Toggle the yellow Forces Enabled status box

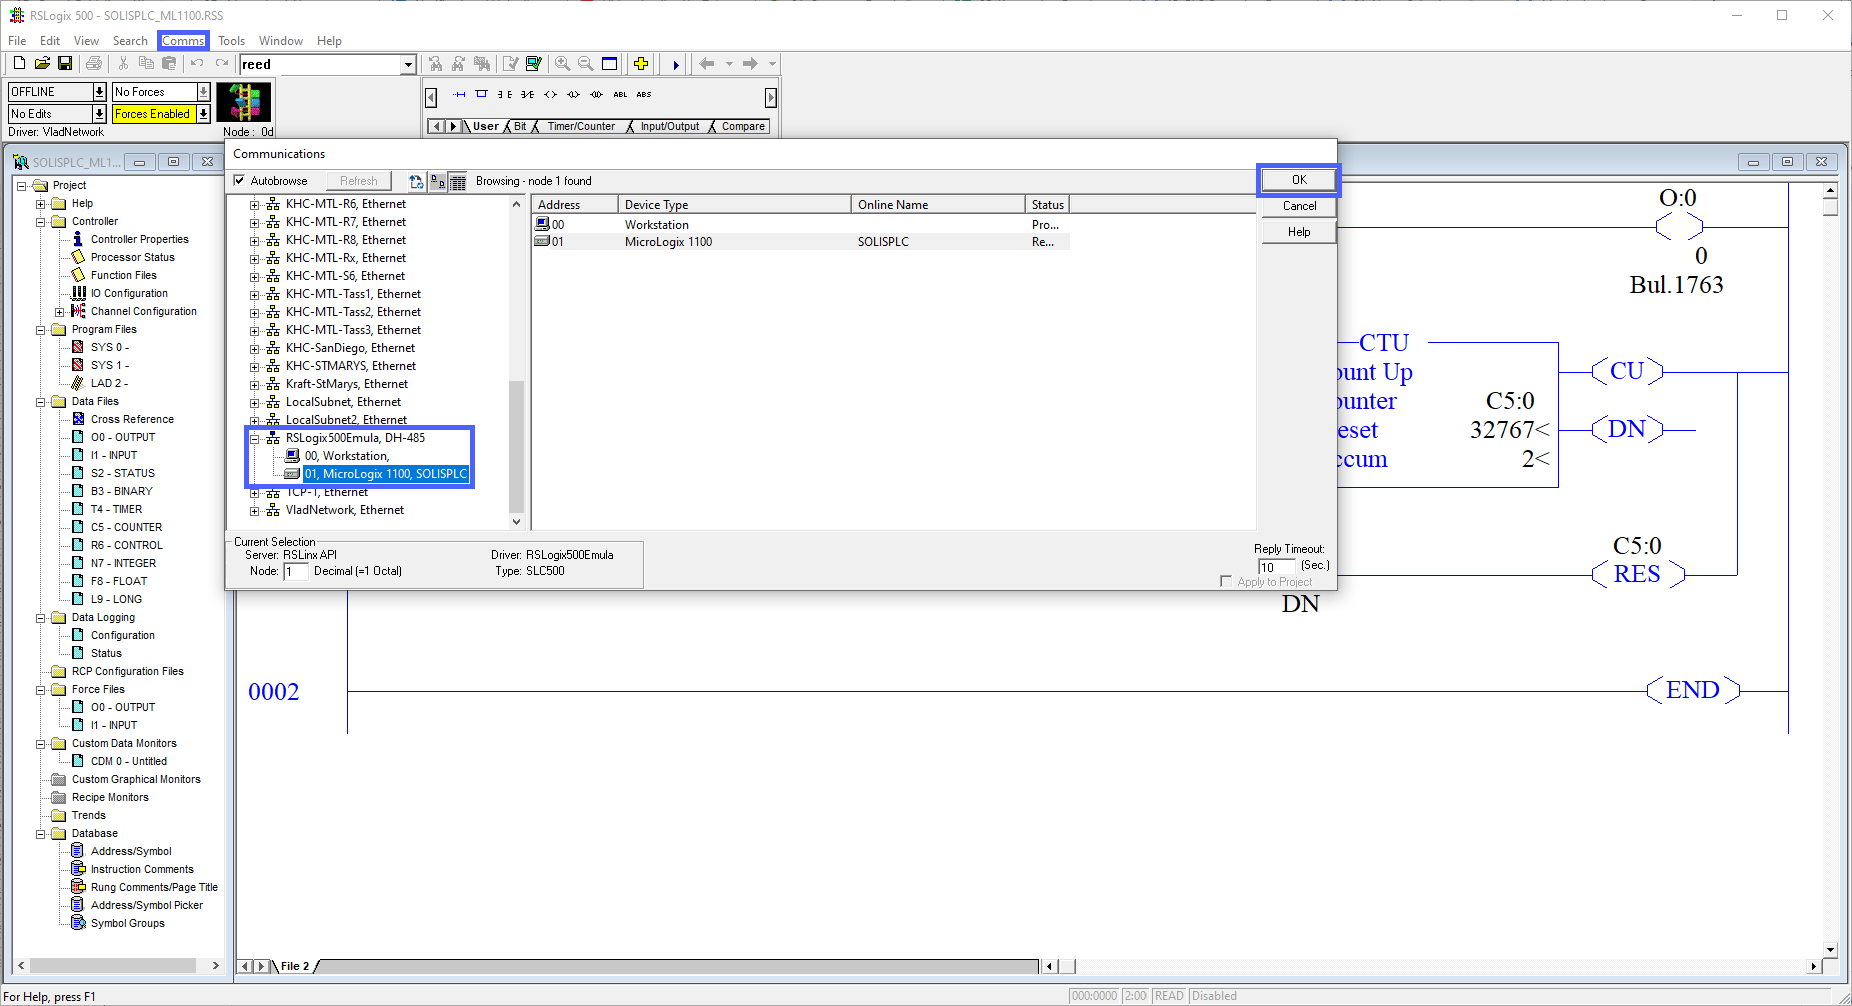155,113
